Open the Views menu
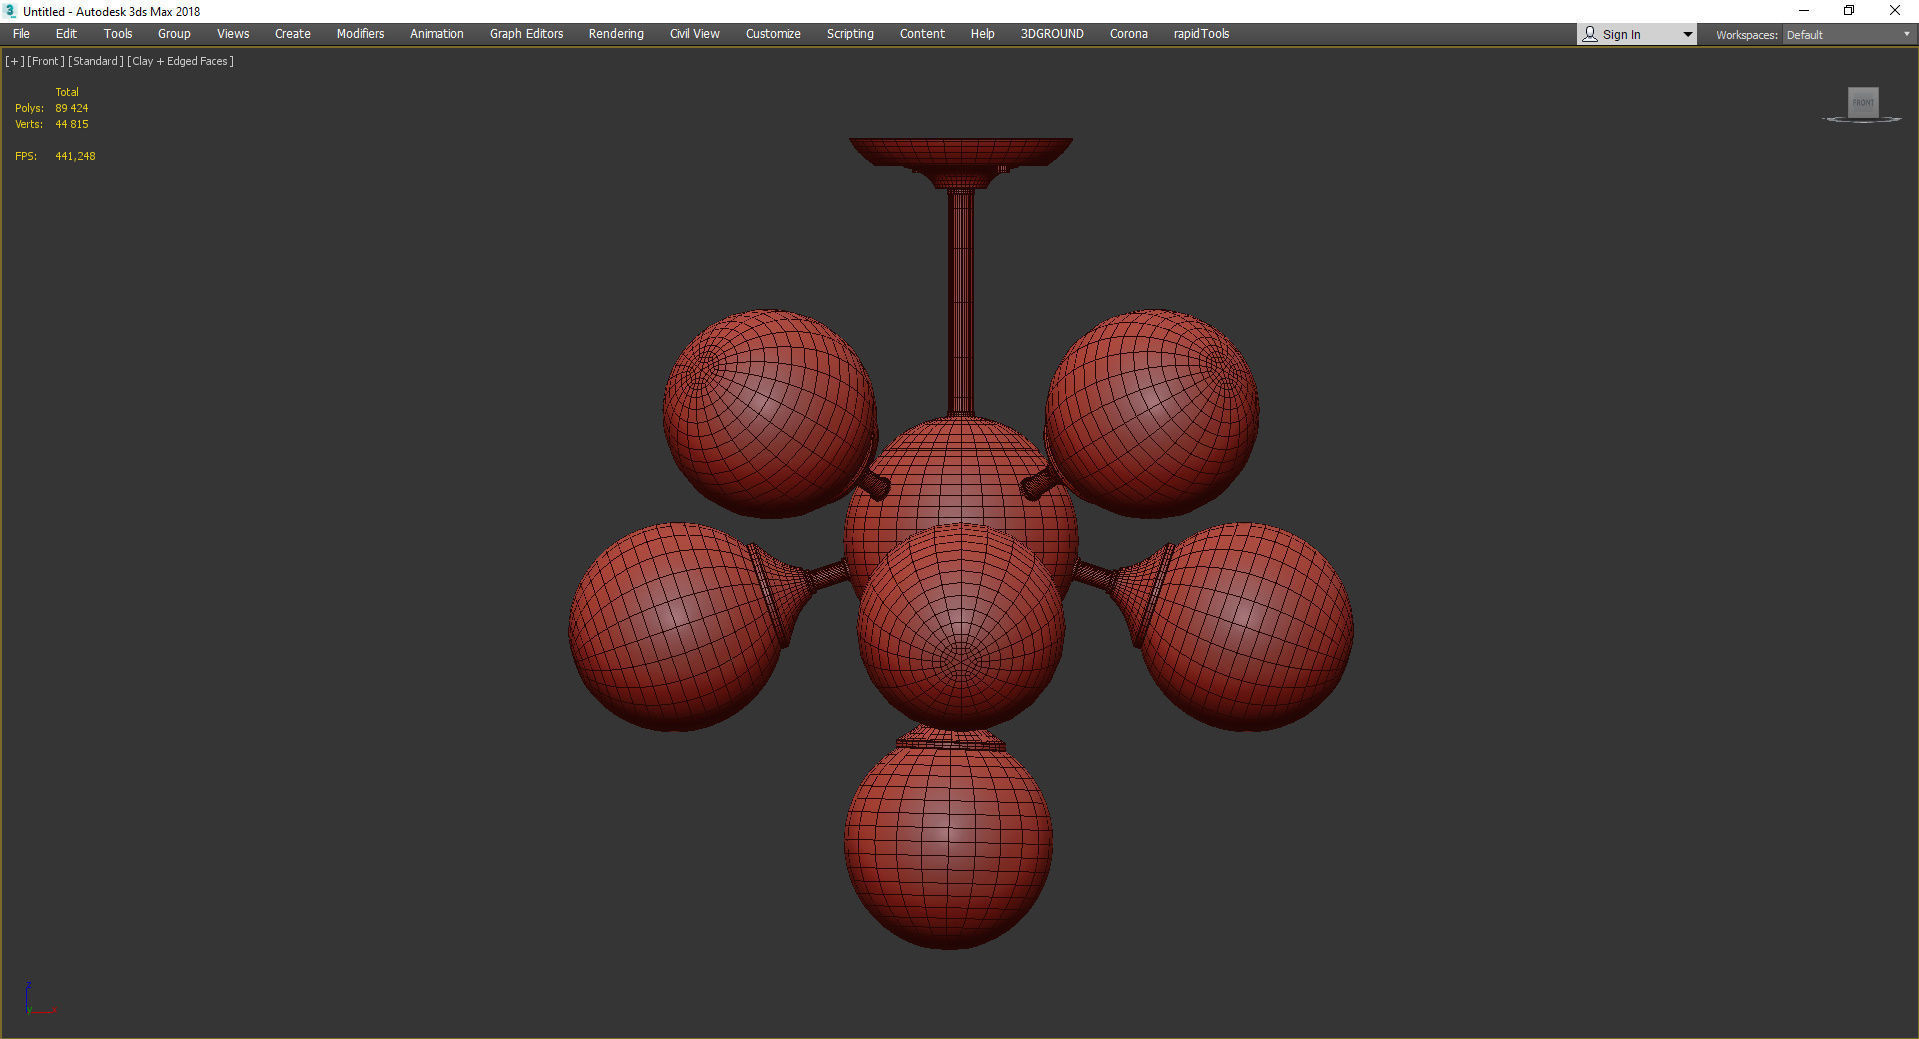The height and width of the screenshot is (1039, 1919). pos(233,34)
